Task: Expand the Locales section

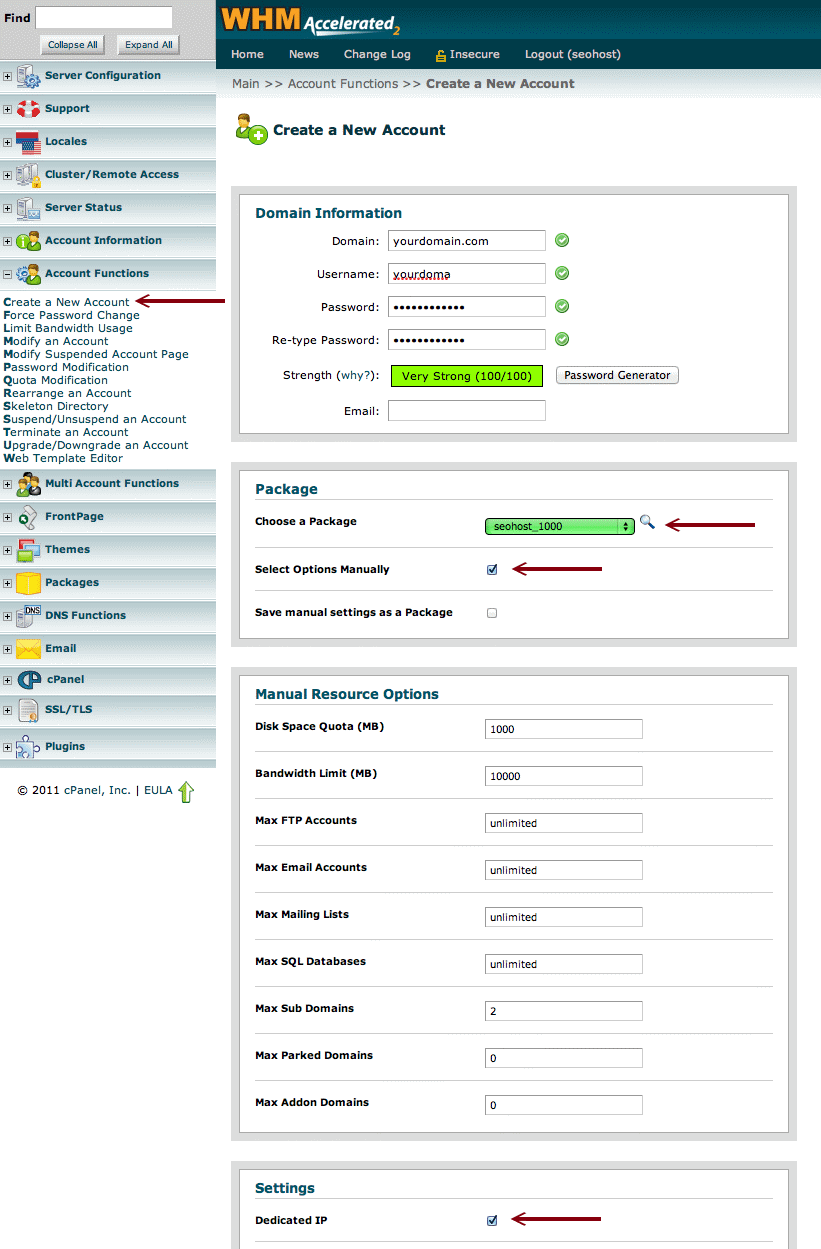Action: pos(8,142)
